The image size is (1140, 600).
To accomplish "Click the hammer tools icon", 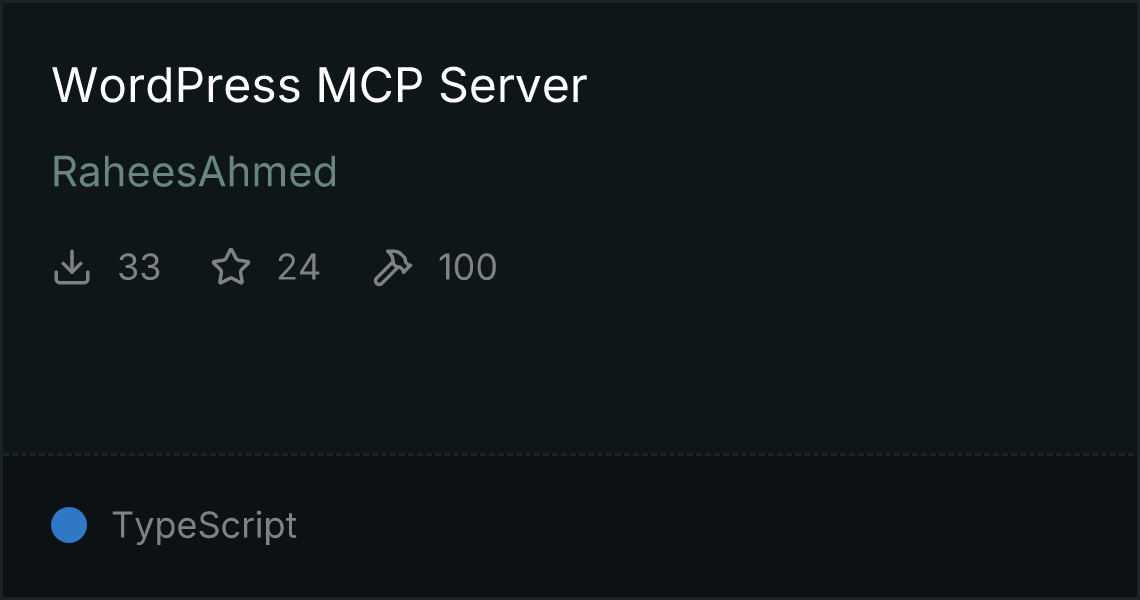I will 393,267.
